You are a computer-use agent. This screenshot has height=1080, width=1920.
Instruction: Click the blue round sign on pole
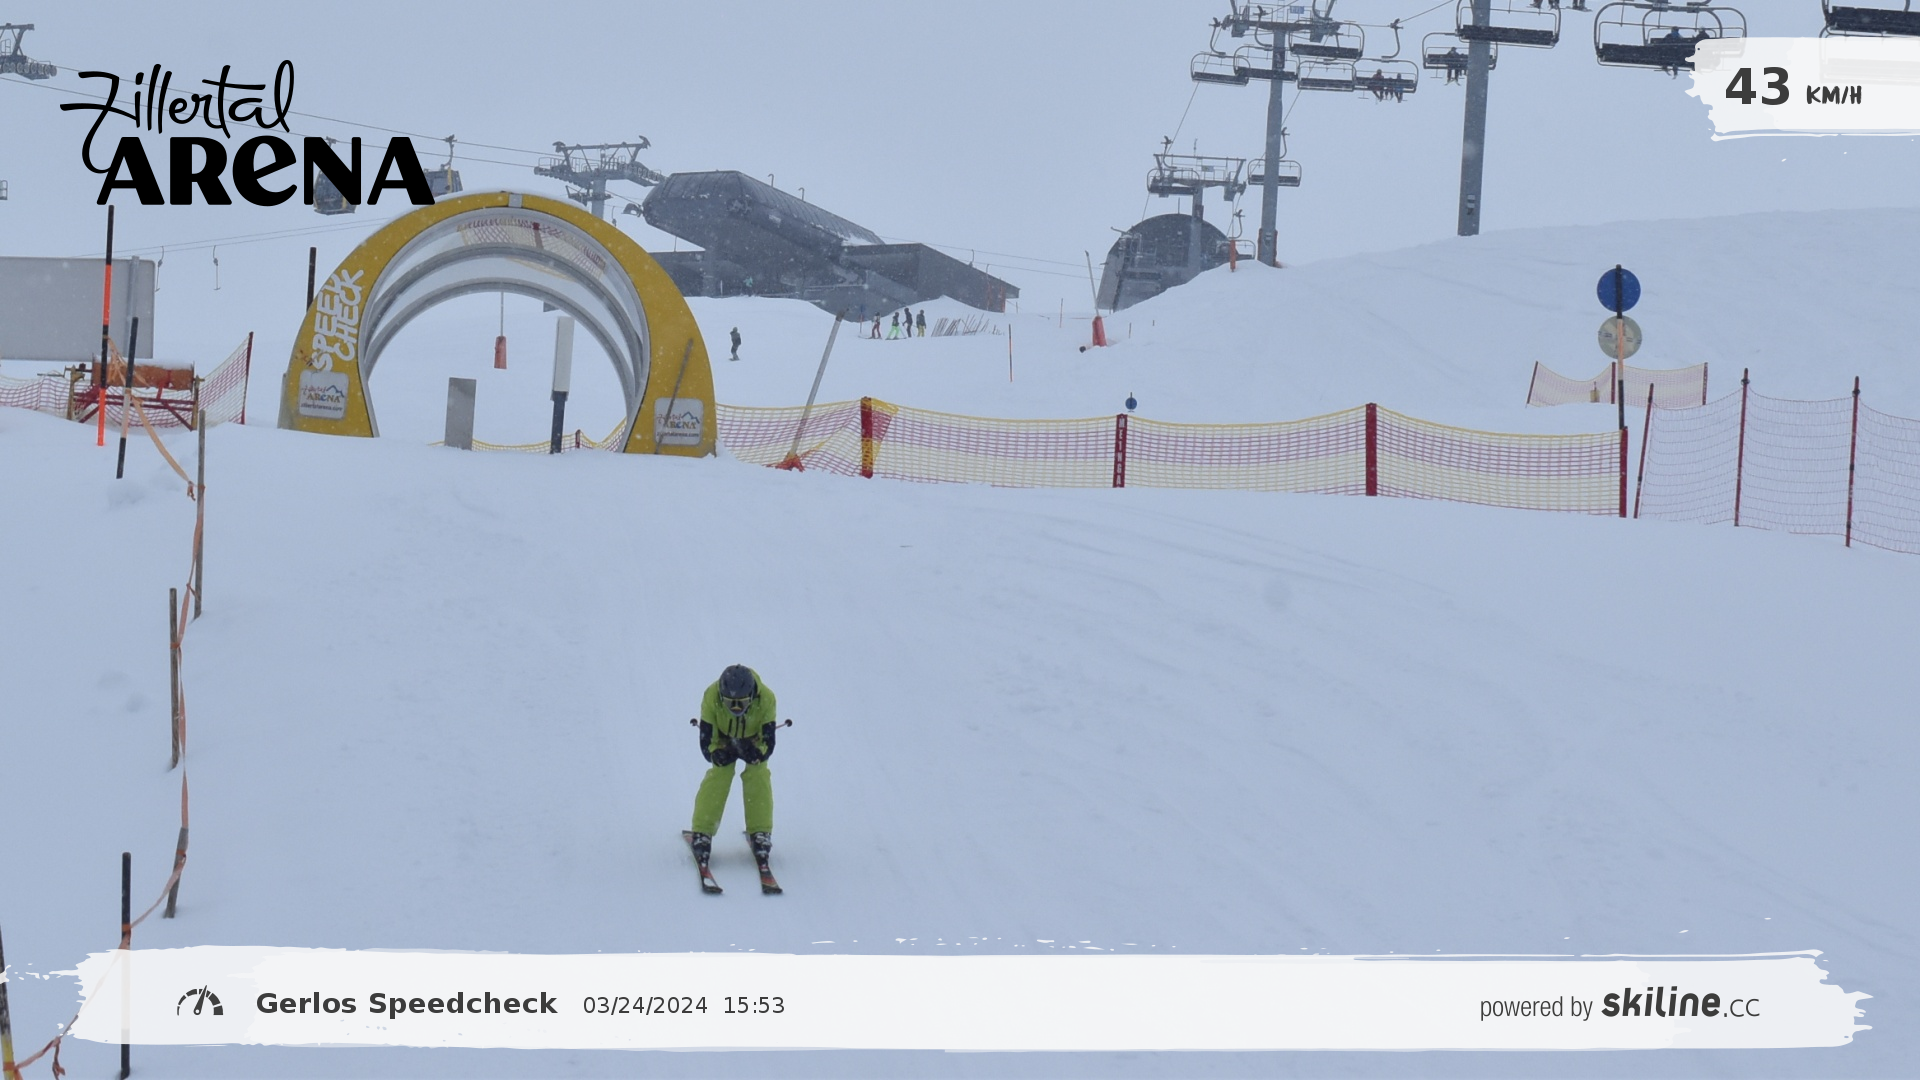click(1618, 290)
